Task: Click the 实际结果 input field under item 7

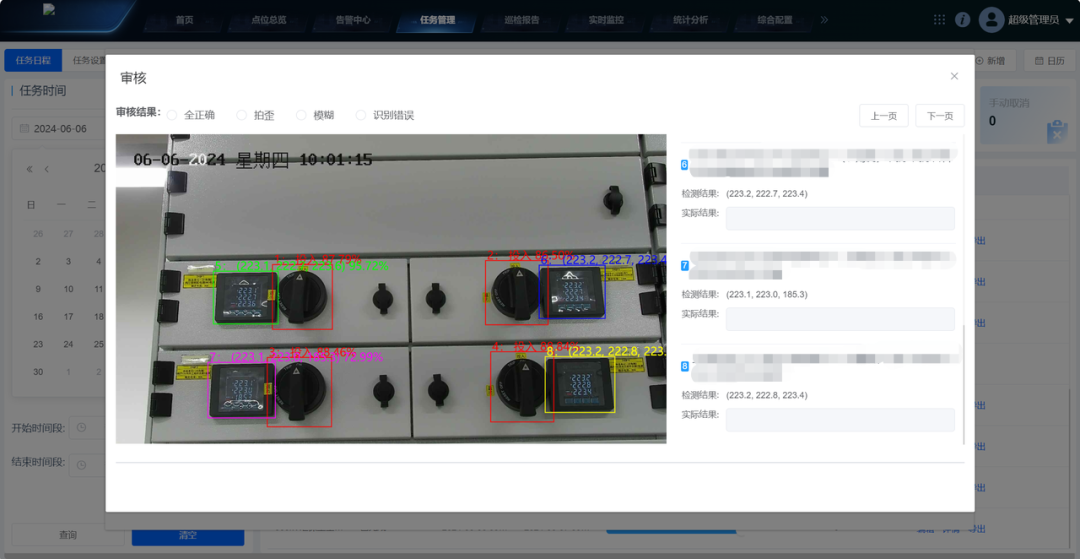Action: [840, 319]
